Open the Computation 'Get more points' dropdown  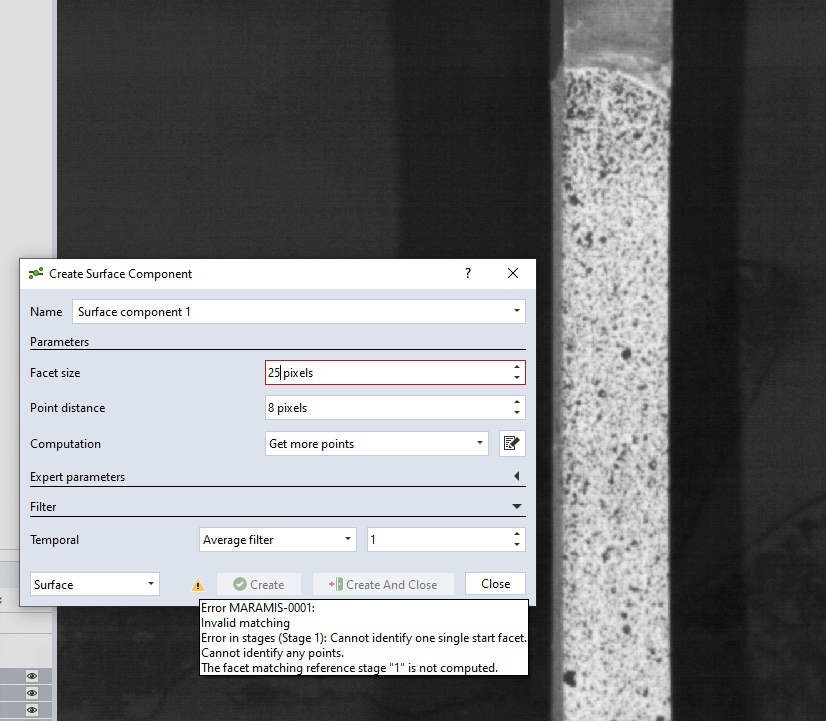480,444
